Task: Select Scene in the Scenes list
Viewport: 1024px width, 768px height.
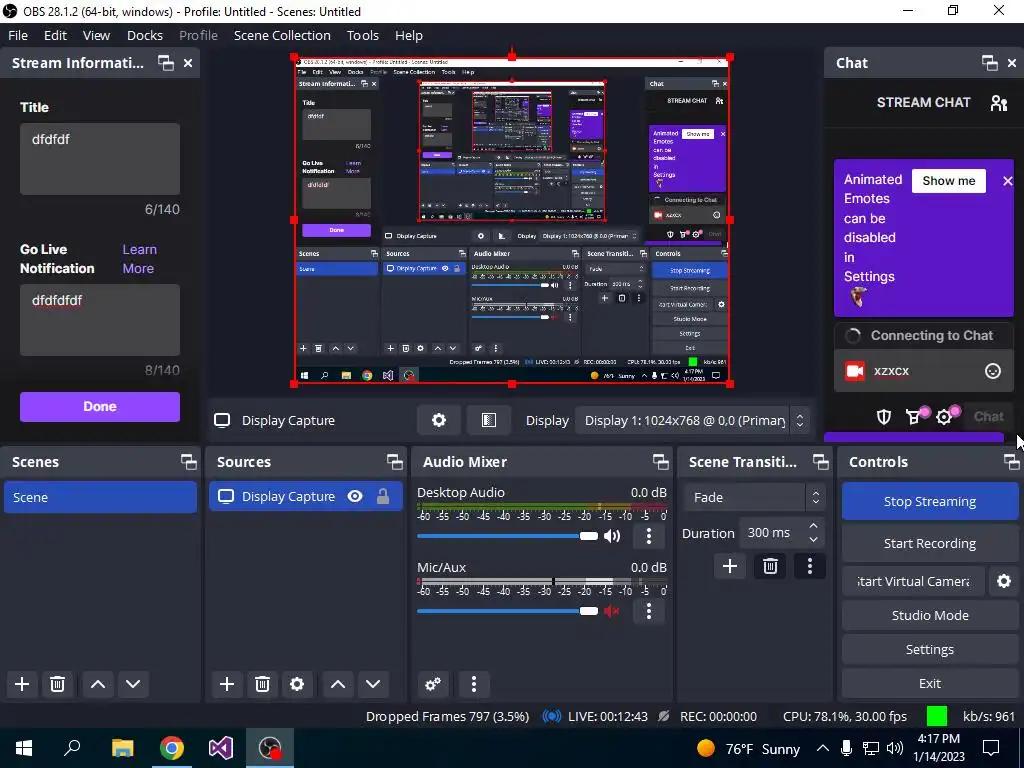Action: tap(100, 498)
